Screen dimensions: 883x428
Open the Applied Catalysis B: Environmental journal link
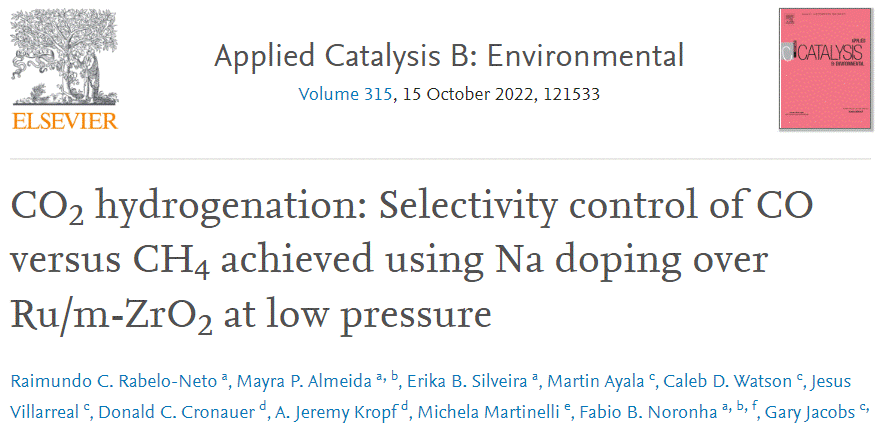pyautogui.click(x=449, y=56)
